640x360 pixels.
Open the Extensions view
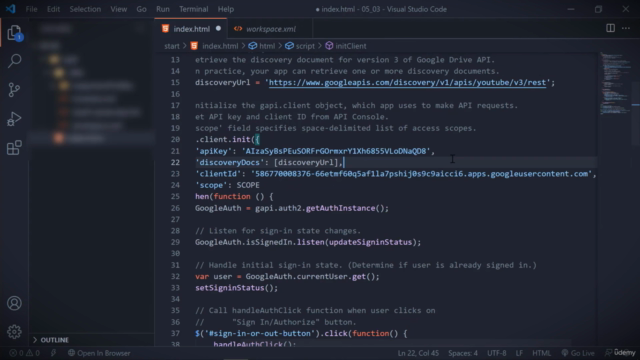tap(14, 148)
